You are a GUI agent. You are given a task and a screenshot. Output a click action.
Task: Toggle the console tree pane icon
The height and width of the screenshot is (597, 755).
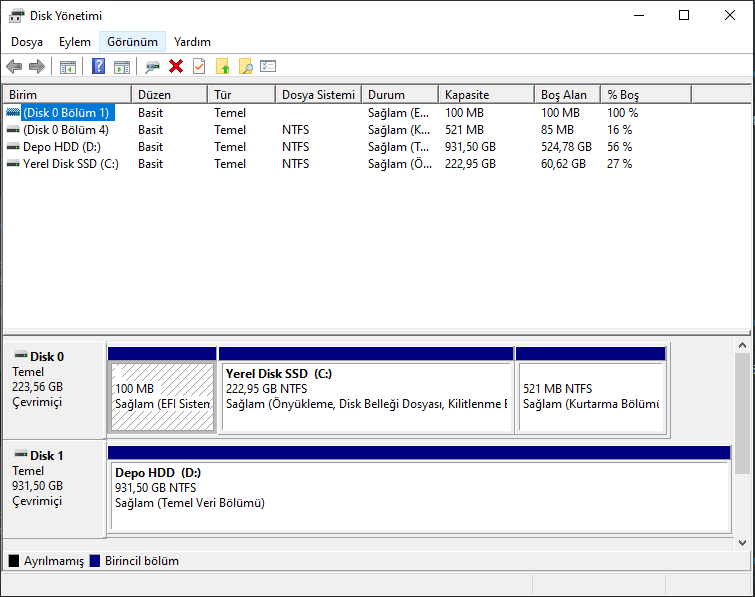pyautogui.click(x=67, y=66)
